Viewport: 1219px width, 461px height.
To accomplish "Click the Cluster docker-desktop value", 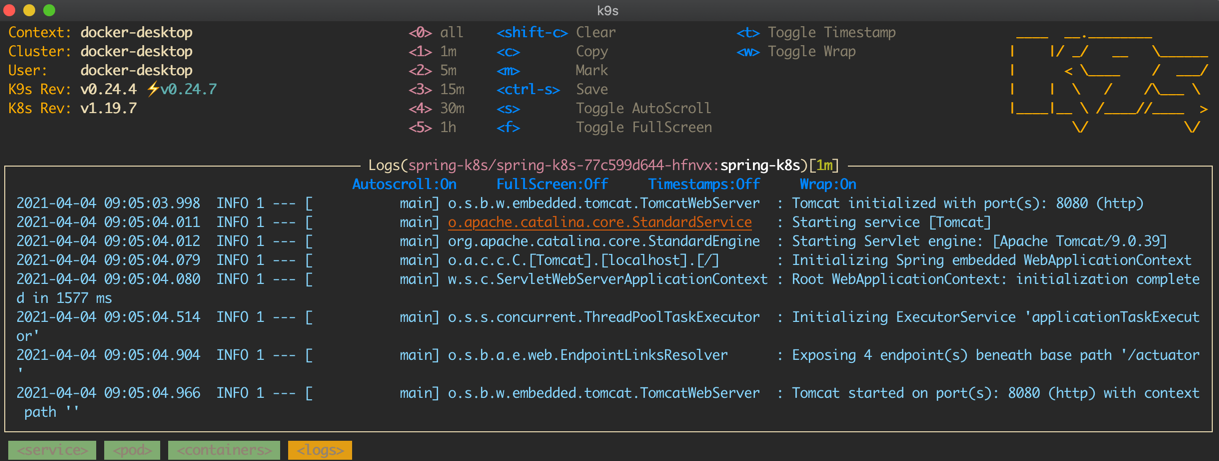I will coord(136,52).
